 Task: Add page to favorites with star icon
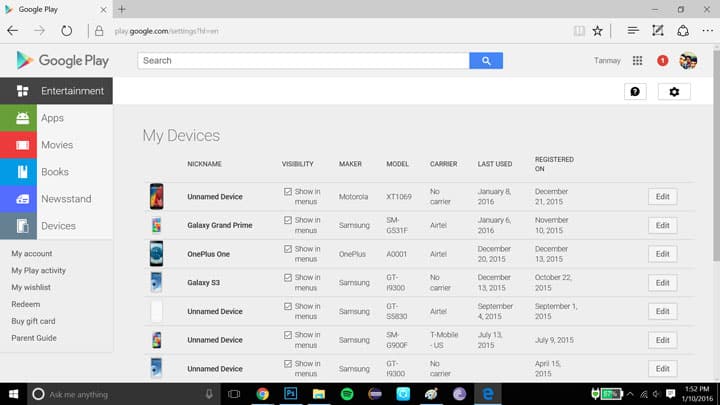coord(597,31)
